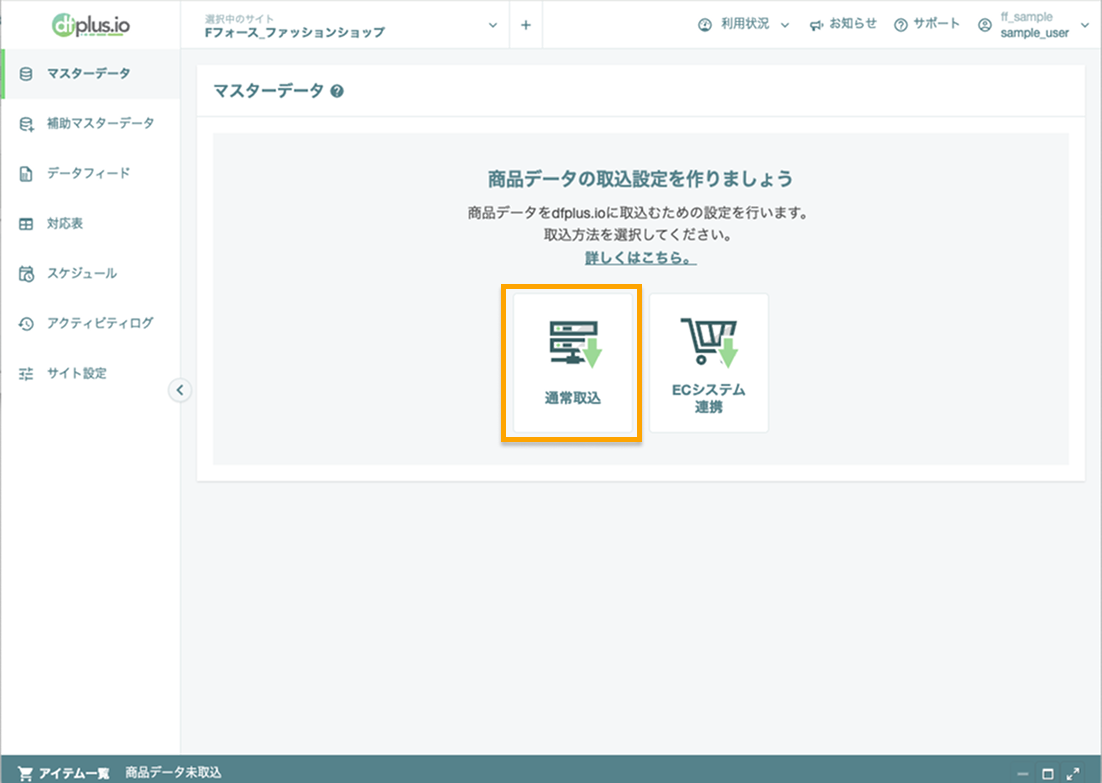
Task: Select the 通常取込 import method
Action: point(571,363)
